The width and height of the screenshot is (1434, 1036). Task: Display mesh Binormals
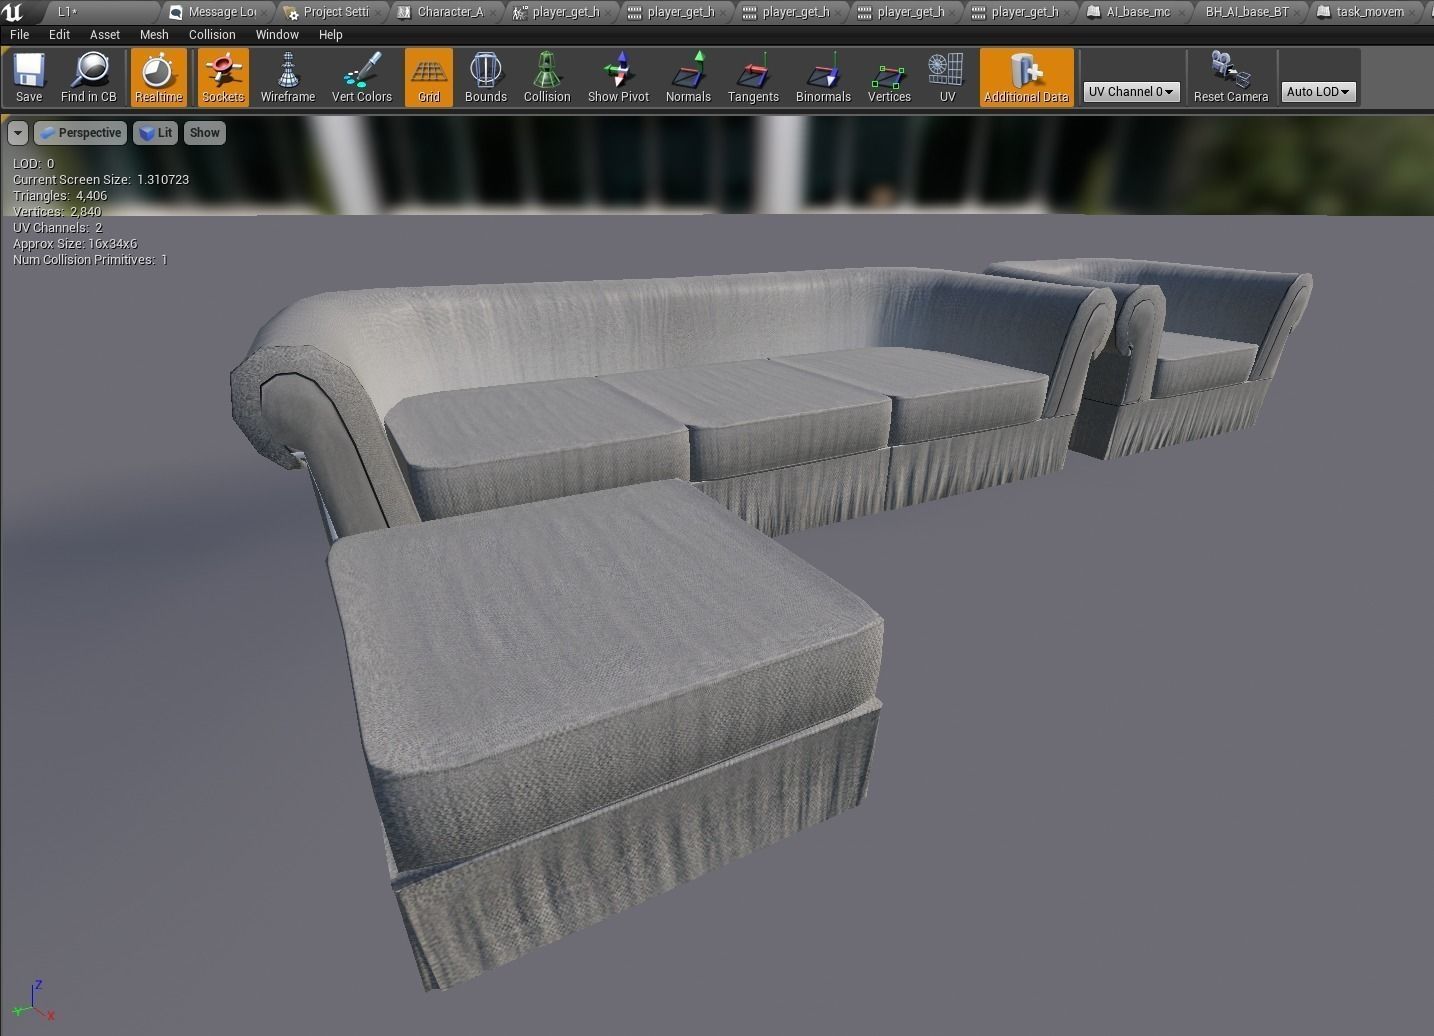[x=823, y=77]
